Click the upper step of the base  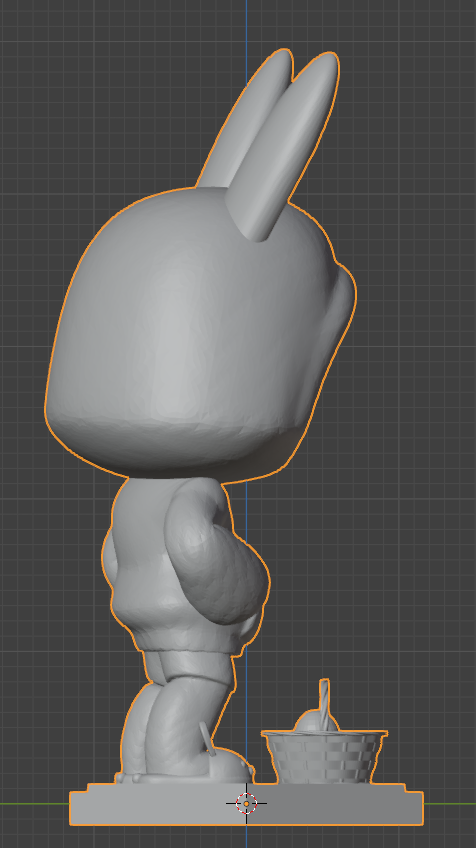pyautogui.click(x=246, y=788)
